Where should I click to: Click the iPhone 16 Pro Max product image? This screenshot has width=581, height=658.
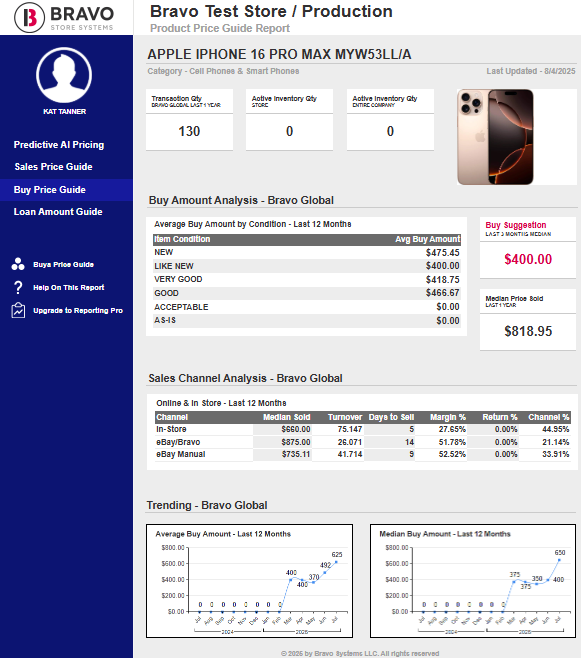coord(495,137)
